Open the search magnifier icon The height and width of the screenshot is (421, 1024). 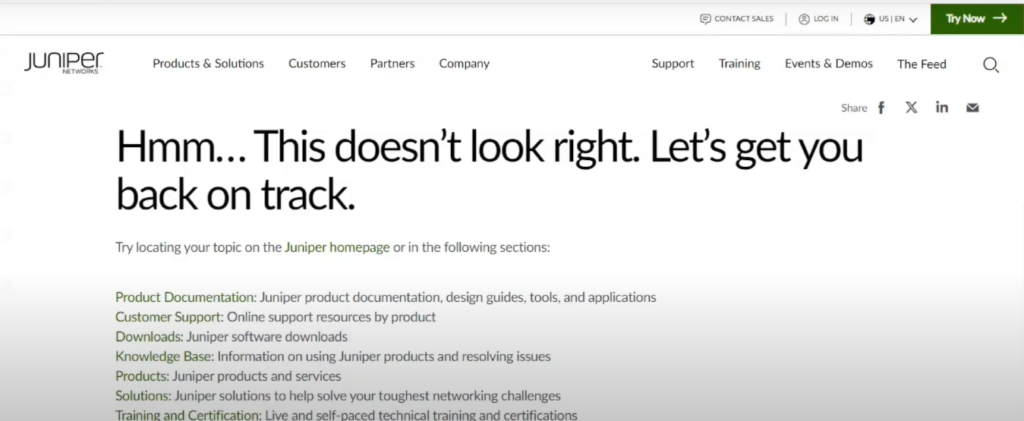[991, 65]
